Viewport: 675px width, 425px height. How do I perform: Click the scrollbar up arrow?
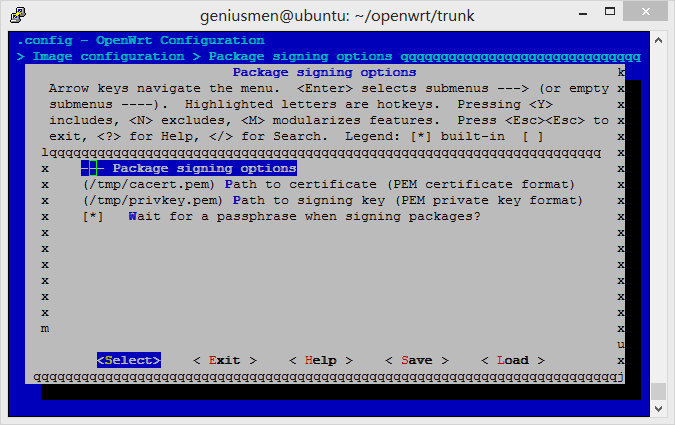tap(658, 40)
